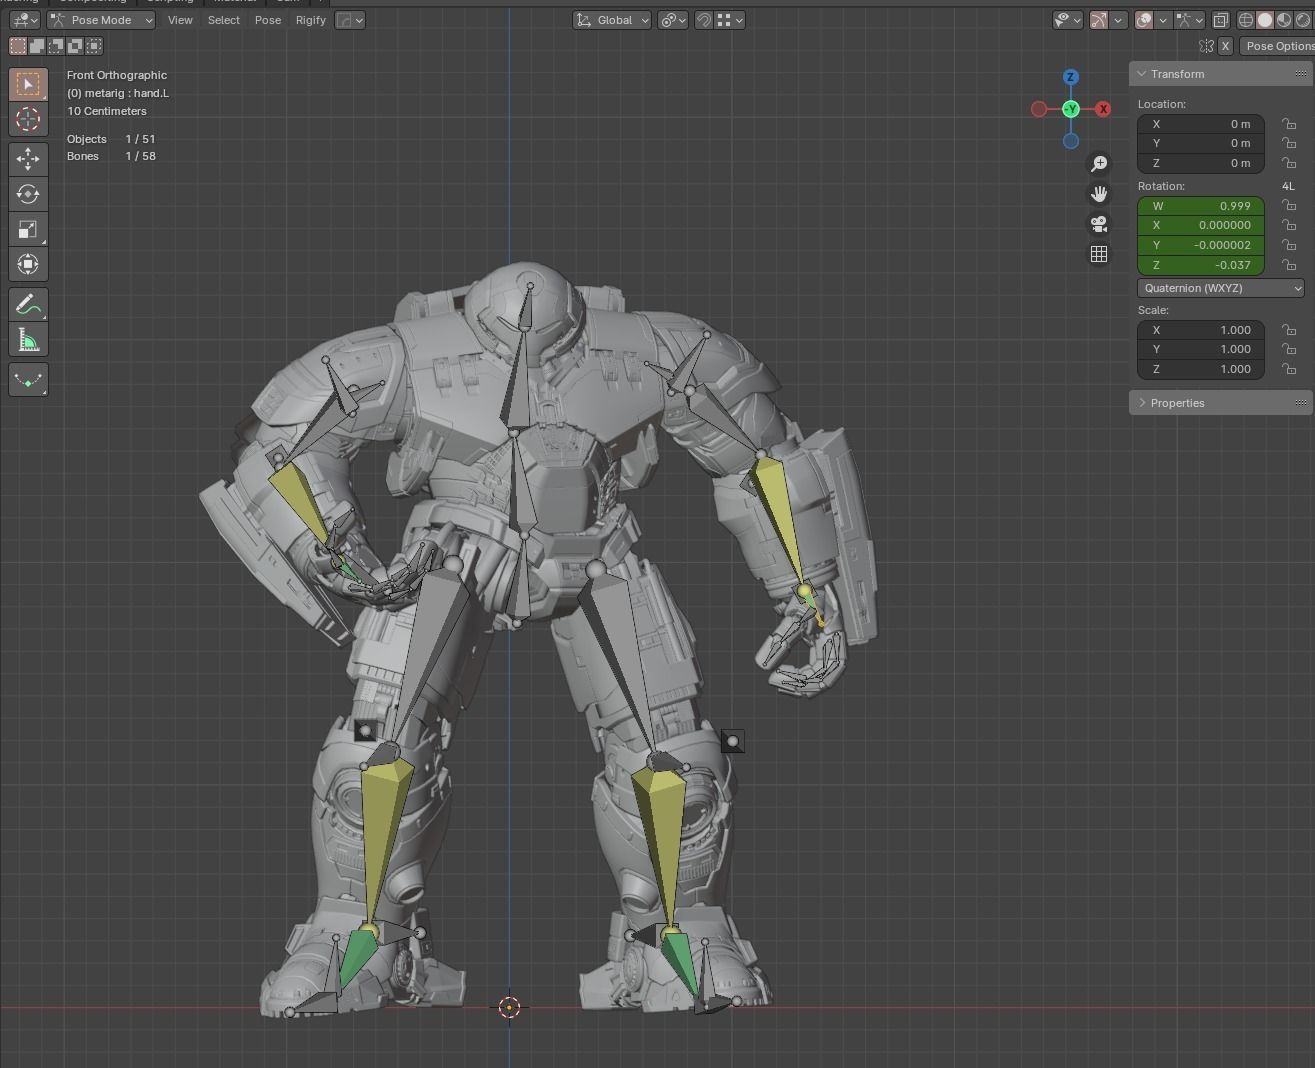1315x1068 pixels.
Task: Select the Select Box tool
Action: click(x=28, y=84)
